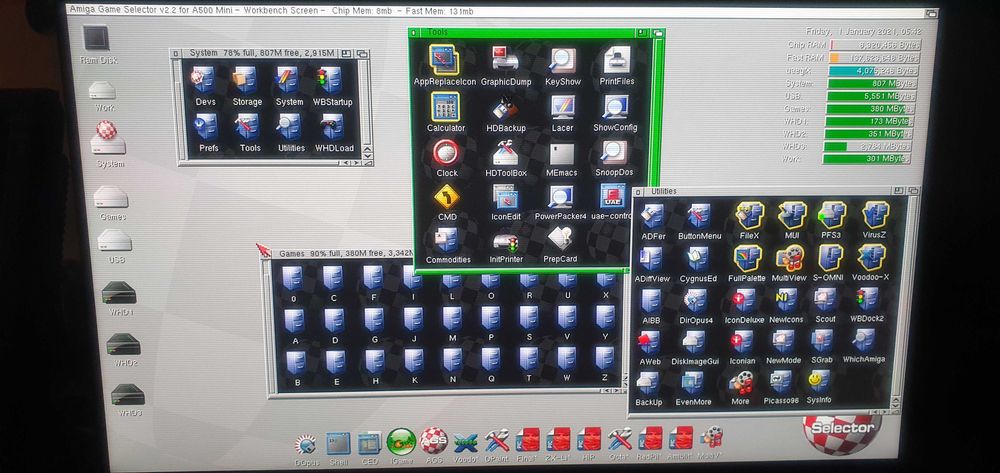Open ButtonMenu in Utilities window
Viewport: 1000px width, 473px height.
(700, 217)
